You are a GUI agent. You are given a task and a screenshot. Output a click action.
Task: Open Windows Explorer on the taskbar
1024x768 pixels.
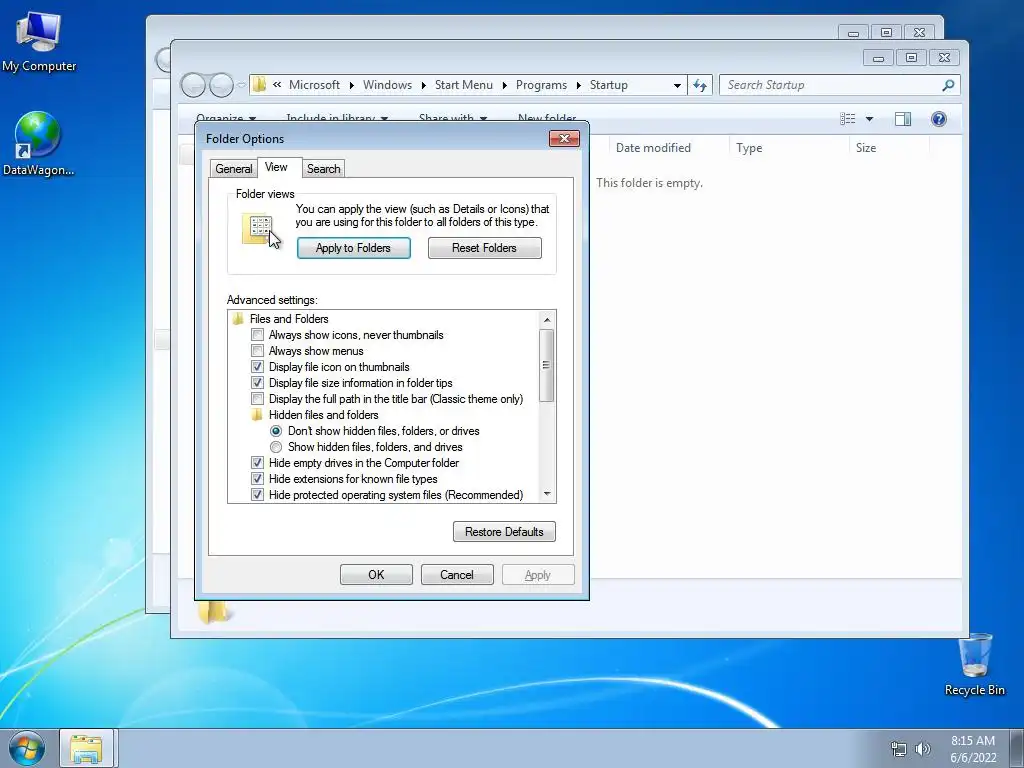pyautogui.click(x=86, y=748)
